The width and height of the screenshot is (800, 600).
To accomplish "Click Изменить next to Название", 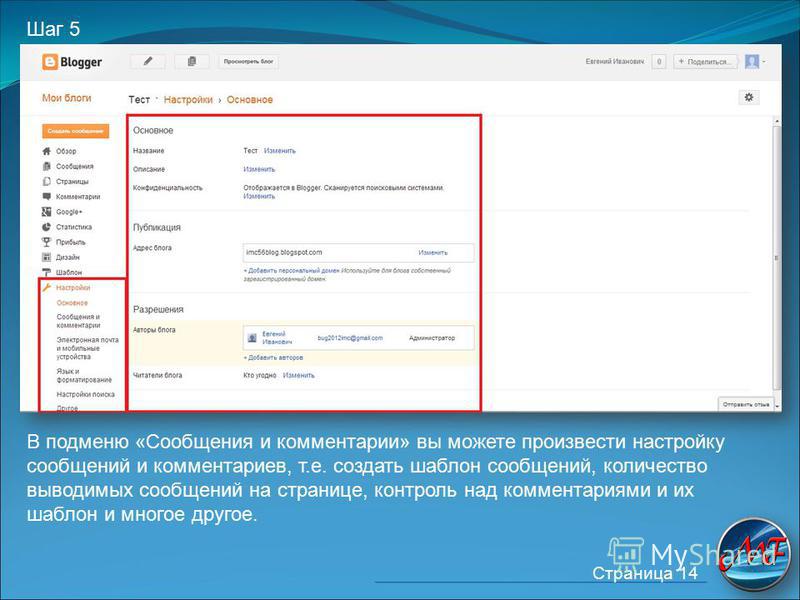I will 280,151.
